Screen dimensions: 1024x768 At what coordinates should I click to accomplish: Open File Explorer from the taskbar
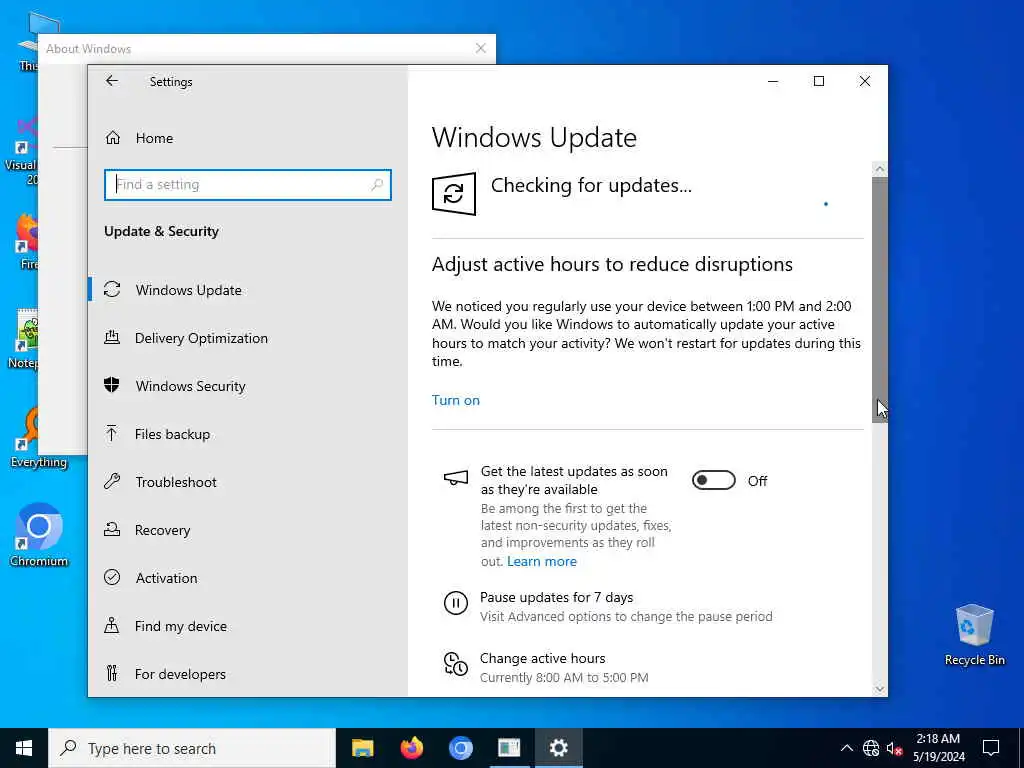tap(362, 748)
